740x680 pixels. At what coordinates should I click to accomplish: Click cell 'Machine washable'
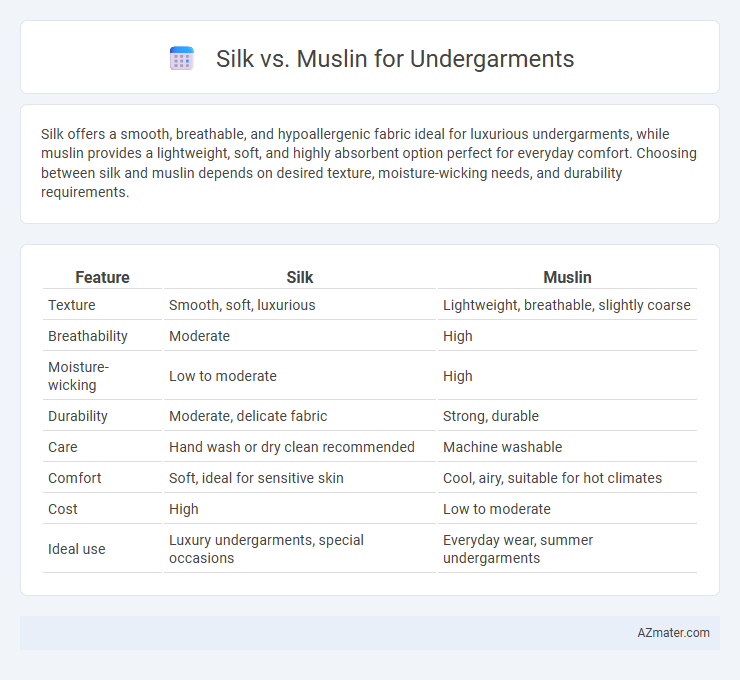(503, 447)
